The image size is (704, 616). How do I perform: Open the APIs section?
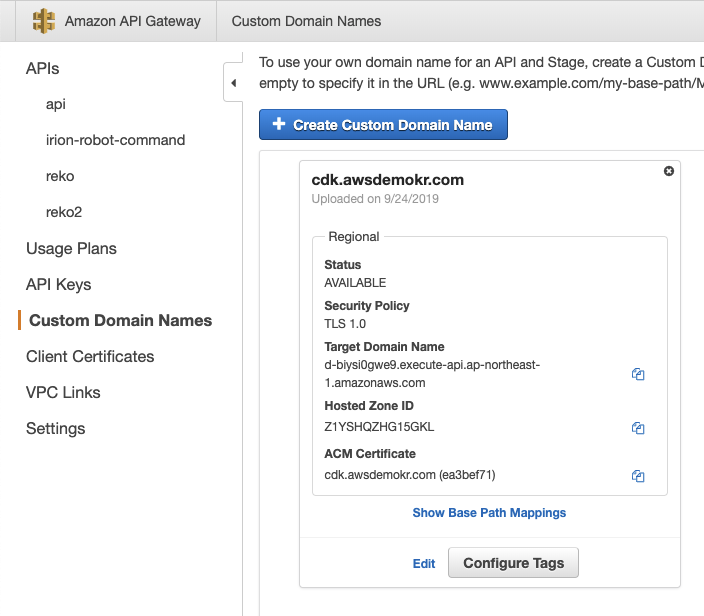pyautogui.click(x=43, y=69)
